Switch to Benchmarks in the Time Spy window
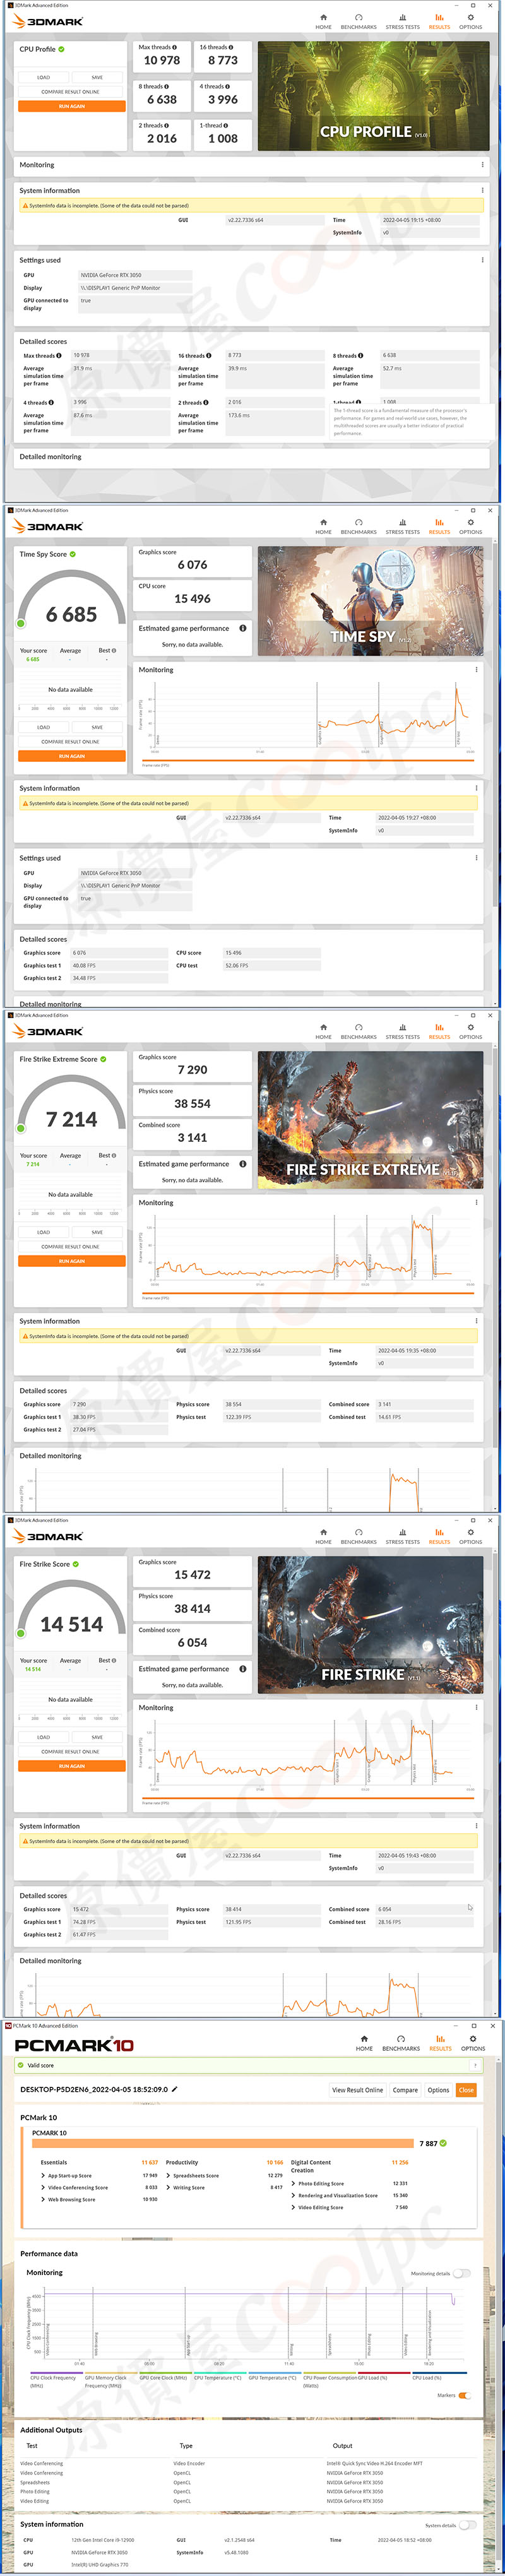 pyautogui.click(x=358, y=526)
